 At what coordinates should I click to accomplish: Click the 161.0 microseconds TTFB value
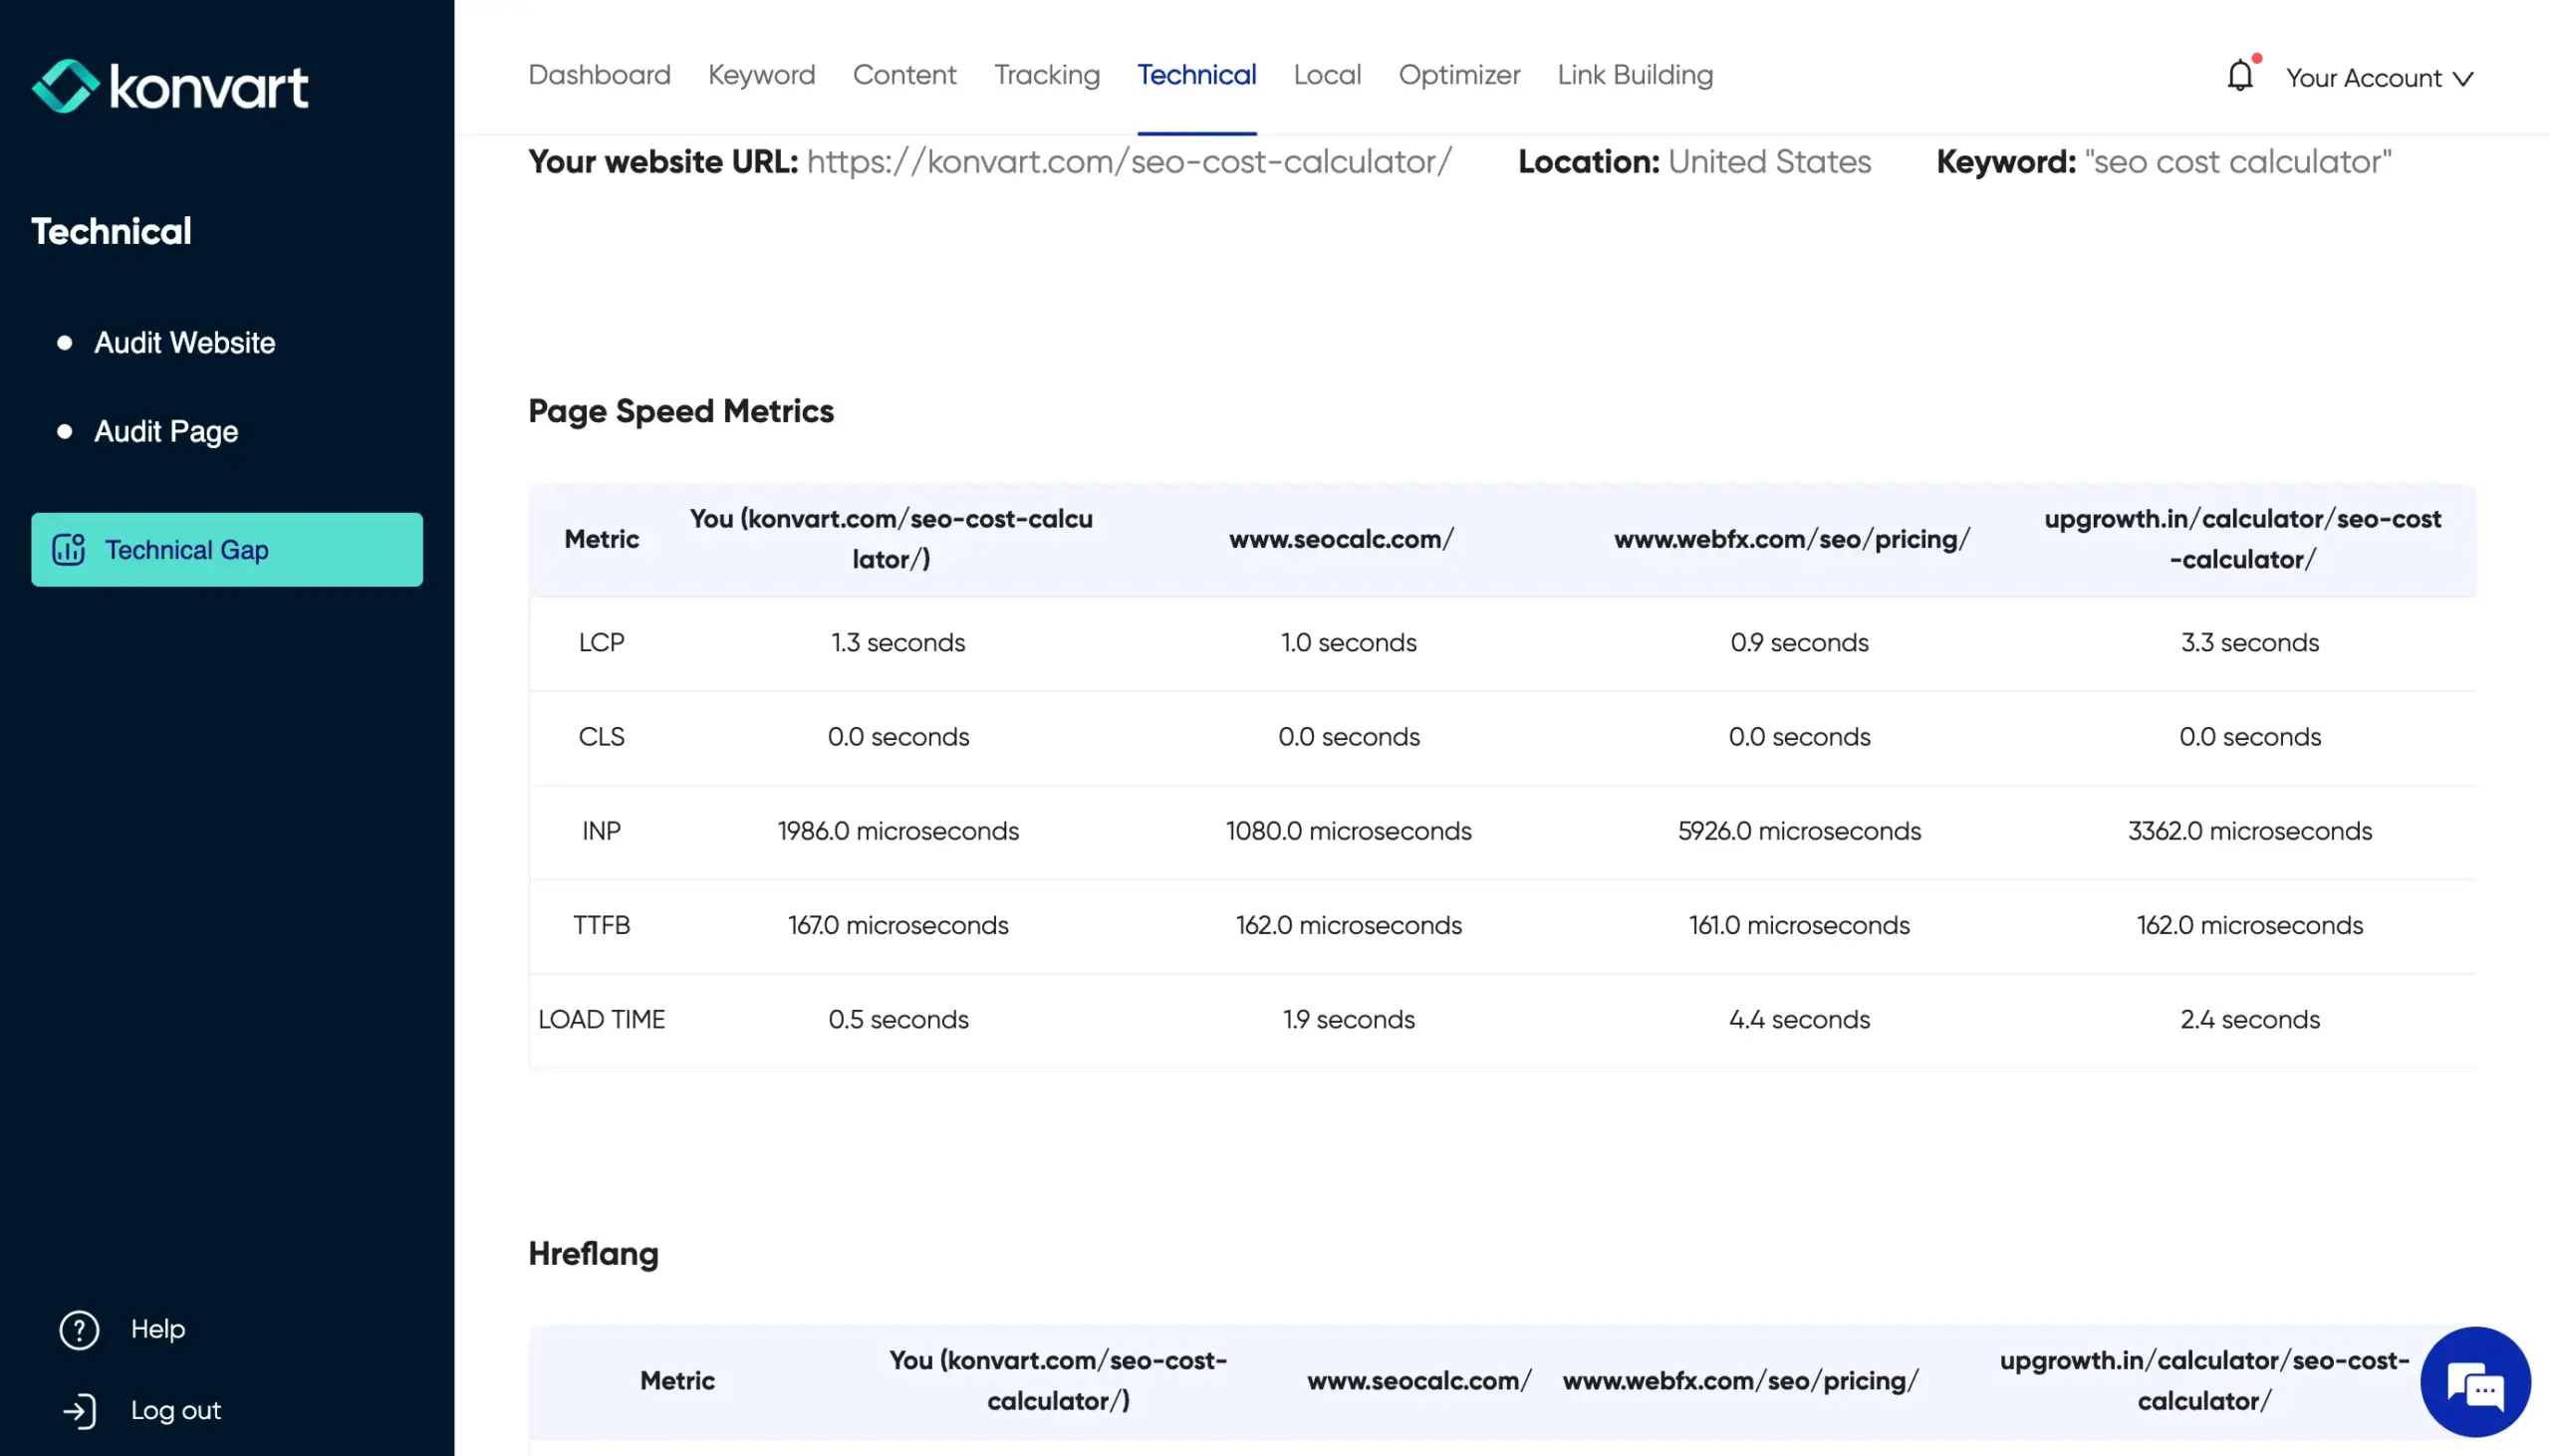1799,925
